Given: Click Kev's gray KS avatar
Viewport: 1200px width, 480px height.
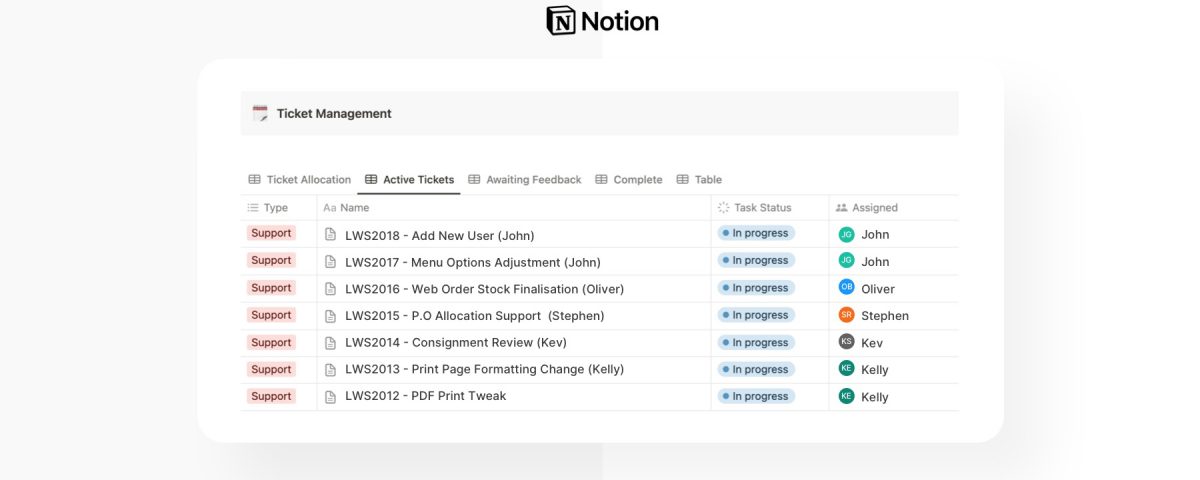Looking at the screenshot, I should 846,342.
